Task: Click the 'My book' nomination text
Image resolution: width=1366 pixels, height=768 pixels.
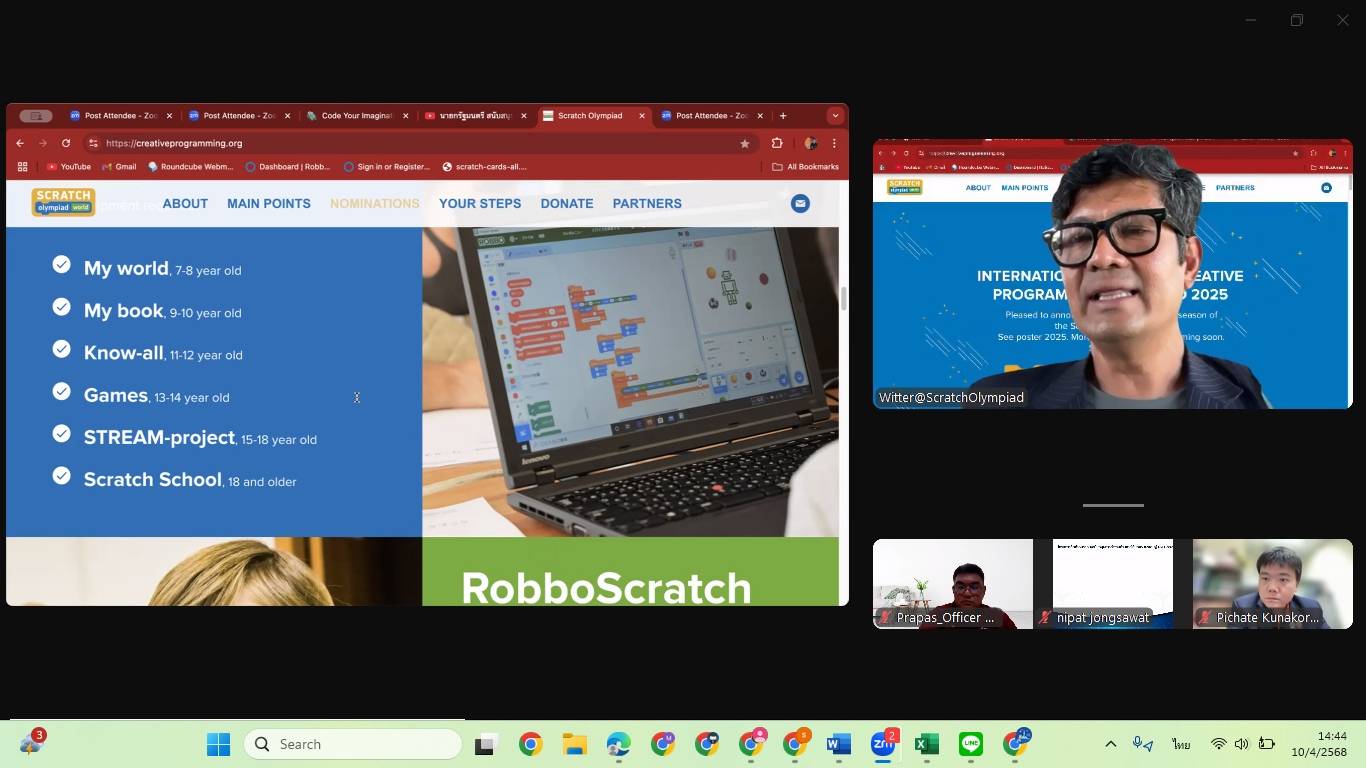Action: click(x=124, y=311)
